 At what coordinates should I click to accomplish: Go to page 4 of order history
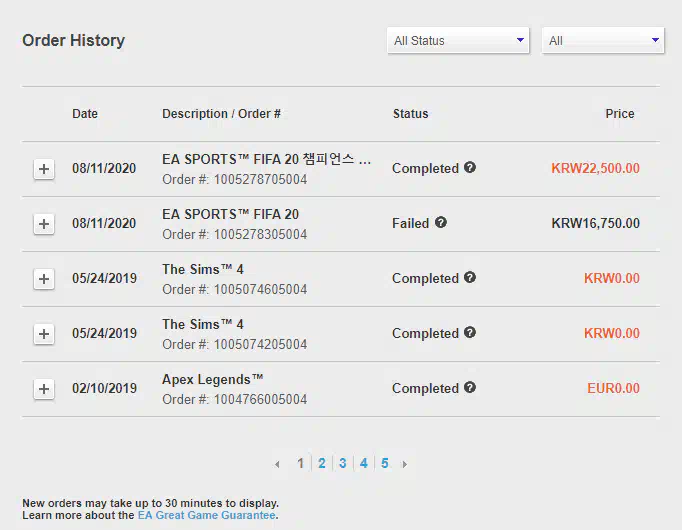[364, 463]
